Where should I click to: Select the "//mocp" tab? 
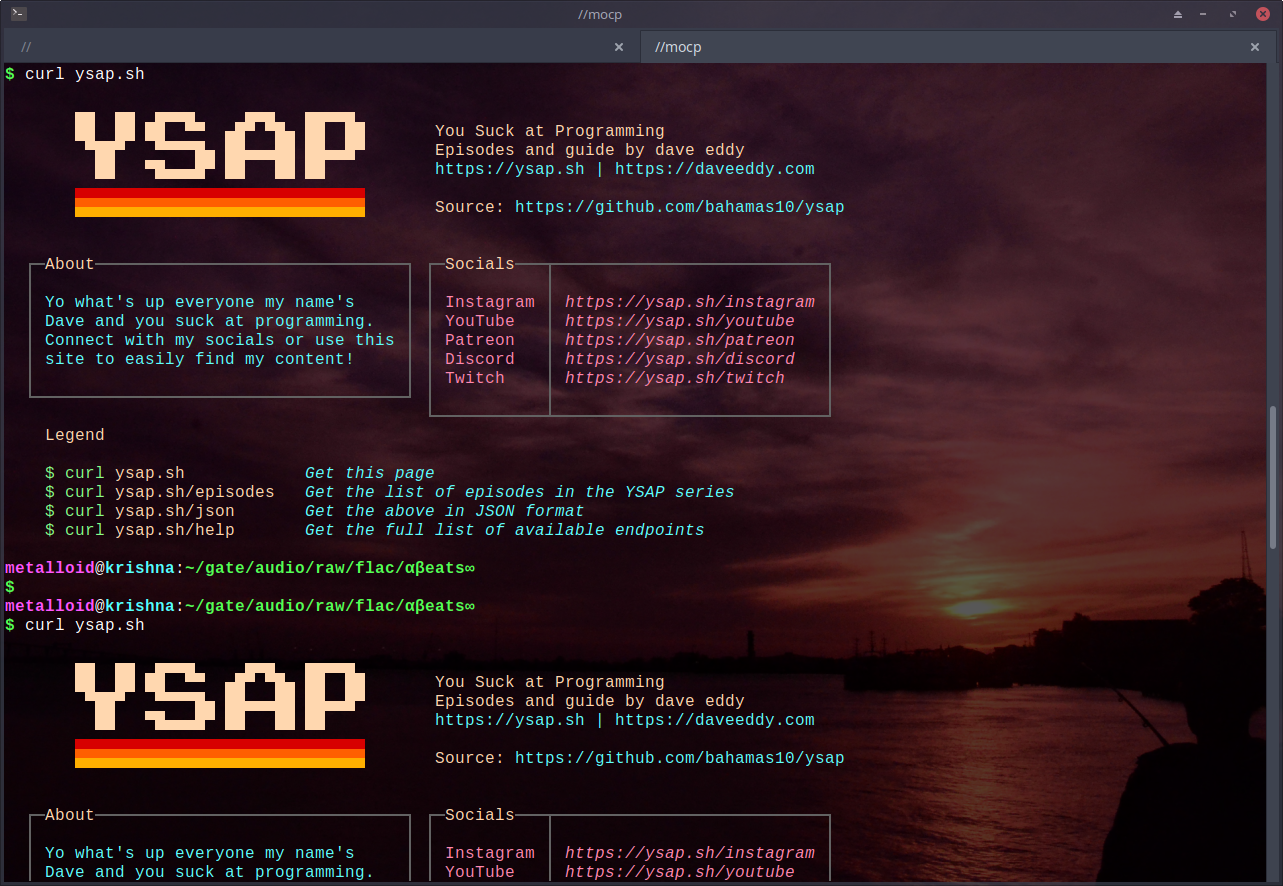point(940,47)
